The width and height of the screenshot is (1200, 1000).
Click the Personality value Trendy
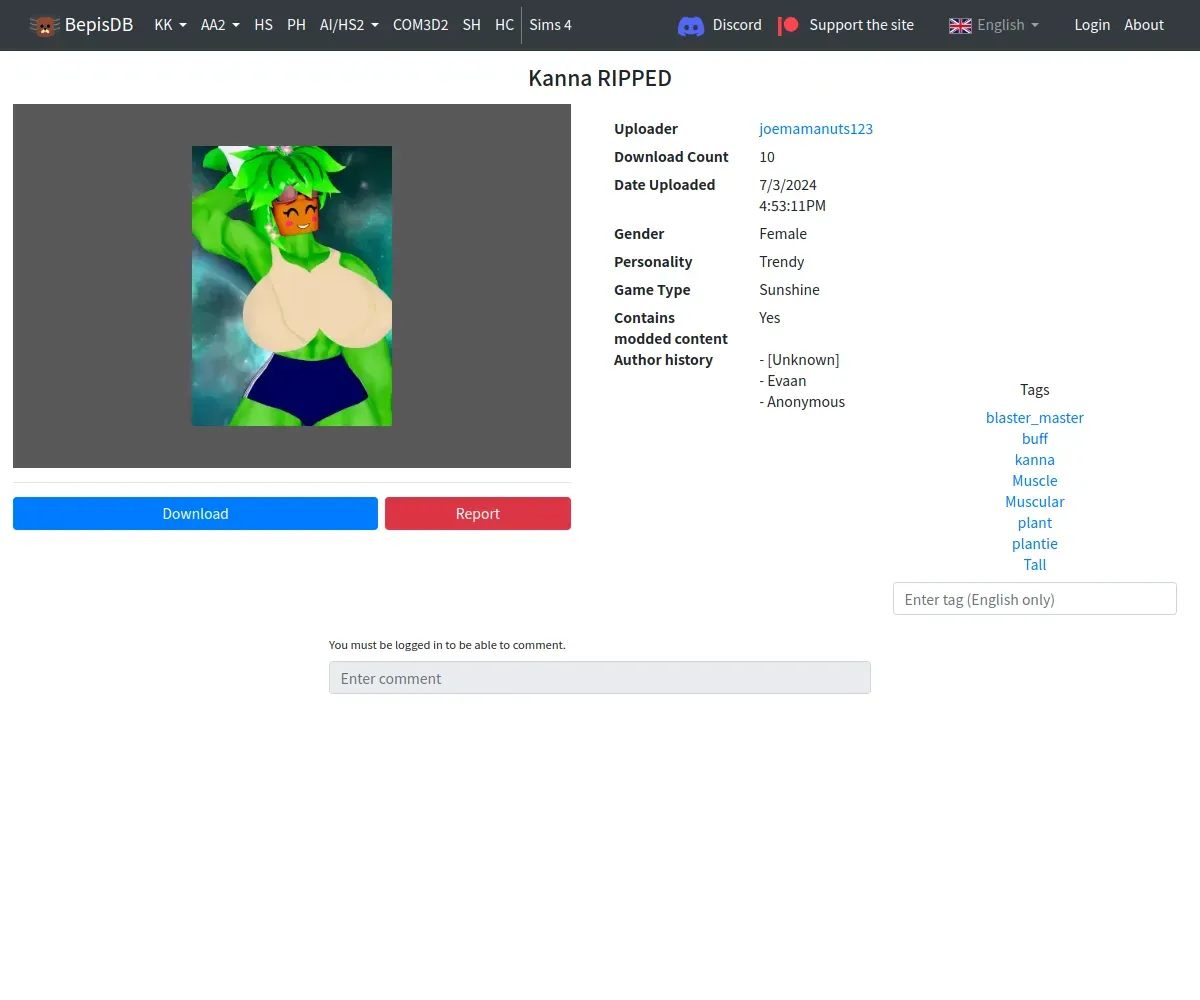coord(782,262)
